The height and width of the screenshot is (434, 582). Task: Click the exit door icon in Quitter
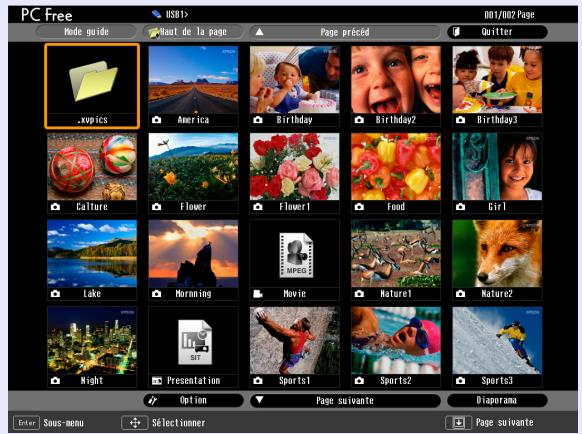(456, 32)
